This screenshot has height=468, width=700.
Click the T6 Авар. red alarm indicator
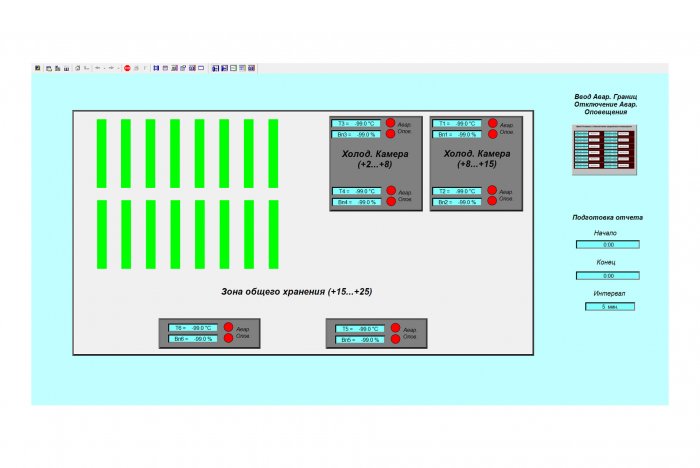[228, 327]
